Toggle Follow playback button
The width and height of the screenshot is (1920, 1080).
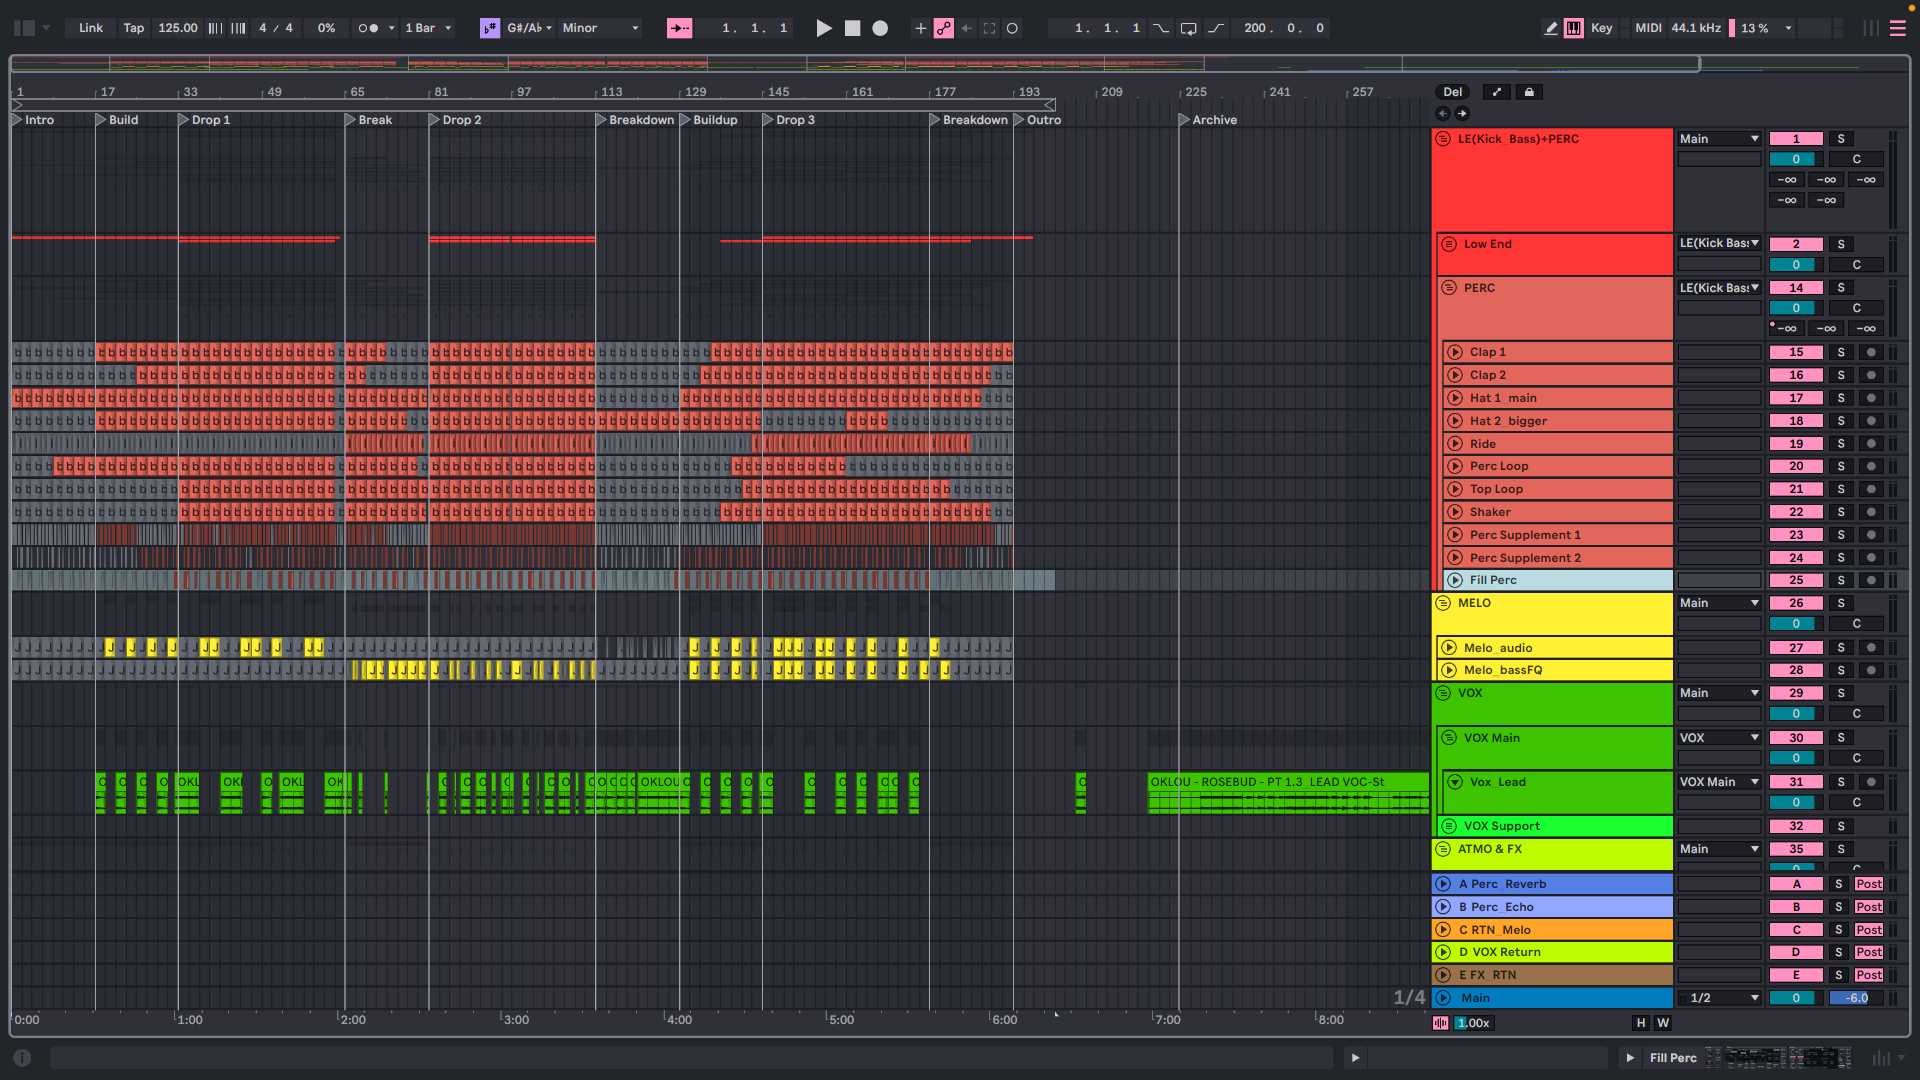pyautogui.click(x=679, y=28)
